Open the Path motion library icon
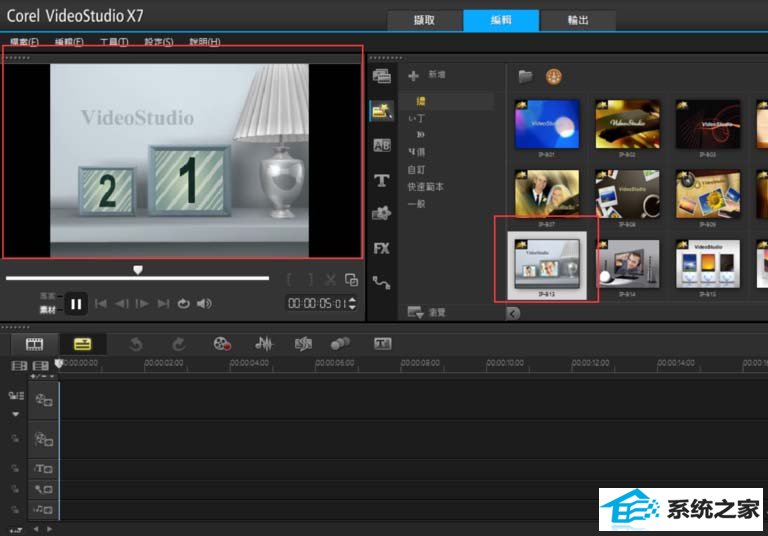The height and width of the screenshot is (536, 768). (x=382, y=283)
